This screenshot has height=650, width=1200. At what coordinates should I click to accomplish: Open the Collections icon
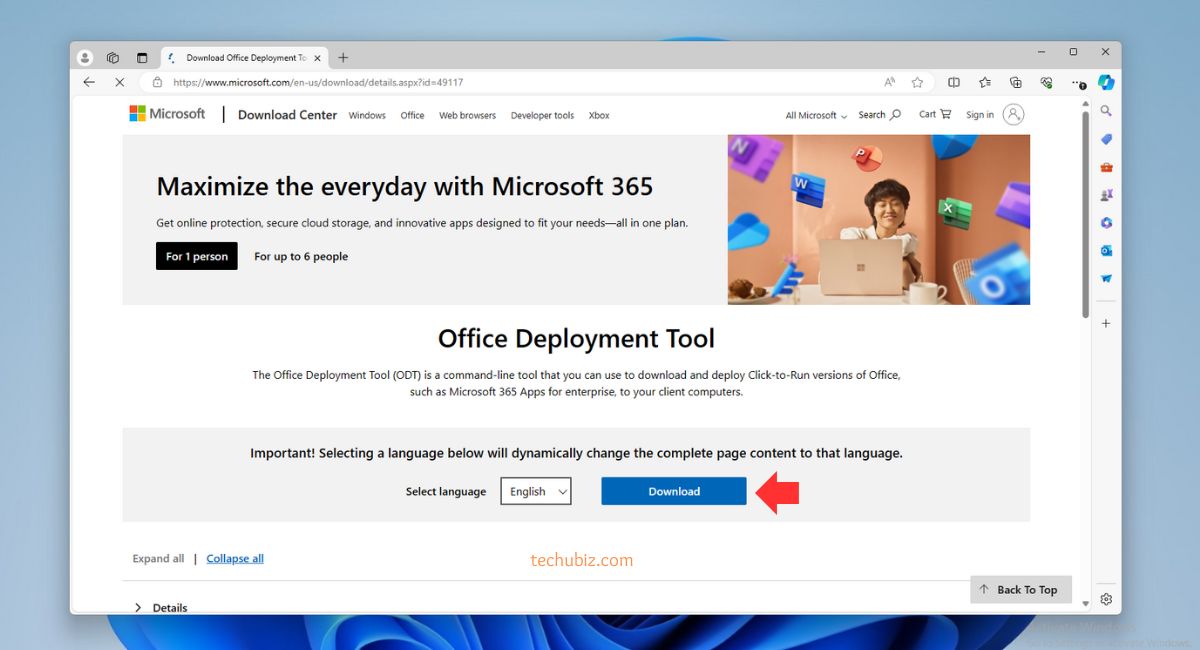pos(1016,82)
